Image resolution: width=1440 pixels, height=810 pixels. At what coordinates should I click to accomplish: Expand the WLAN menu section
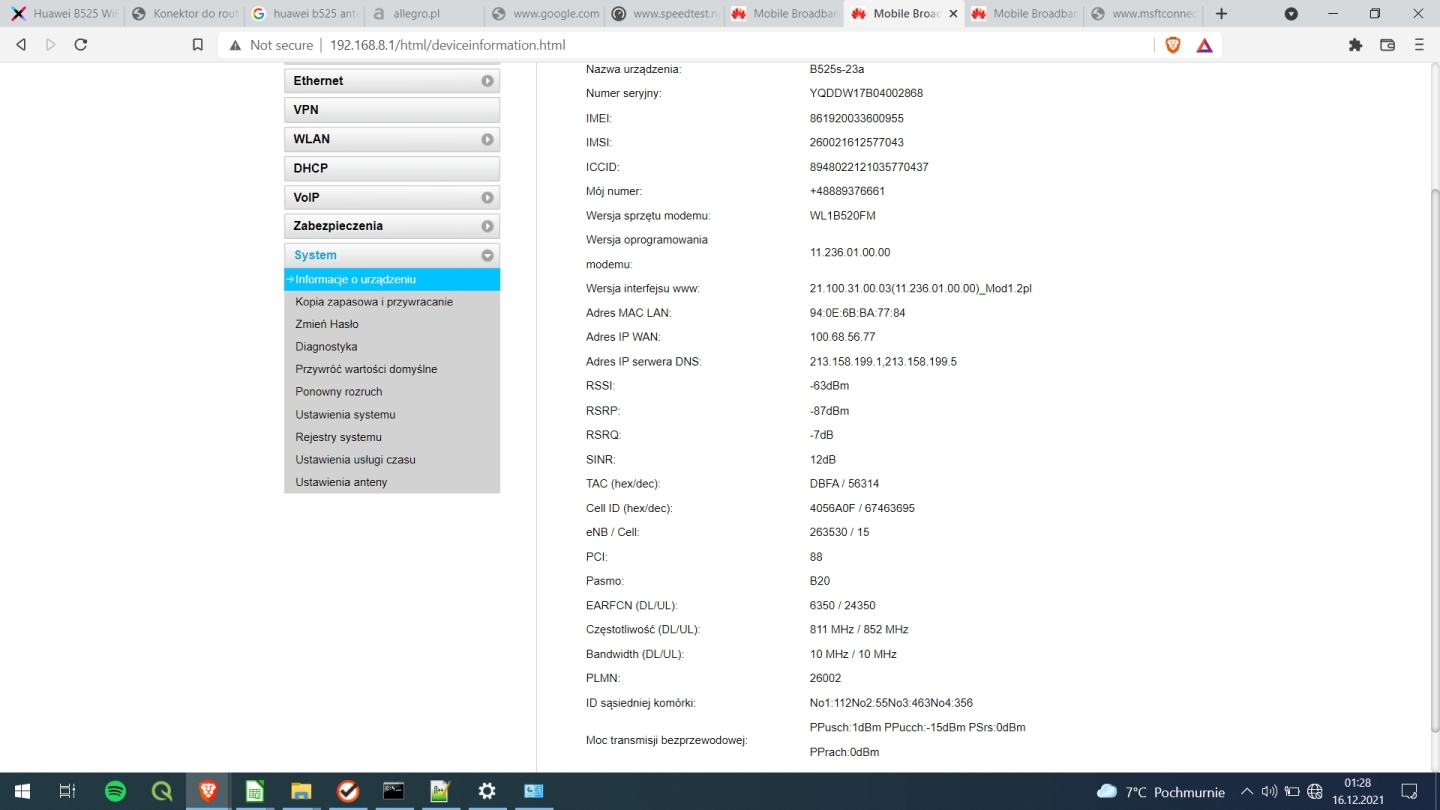click(x=487, y=140)
